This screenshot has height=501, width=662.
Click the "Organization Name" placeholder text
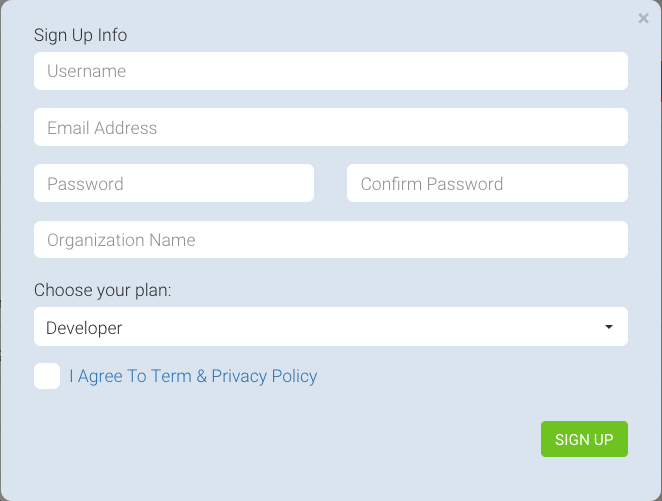coord(121,240)
